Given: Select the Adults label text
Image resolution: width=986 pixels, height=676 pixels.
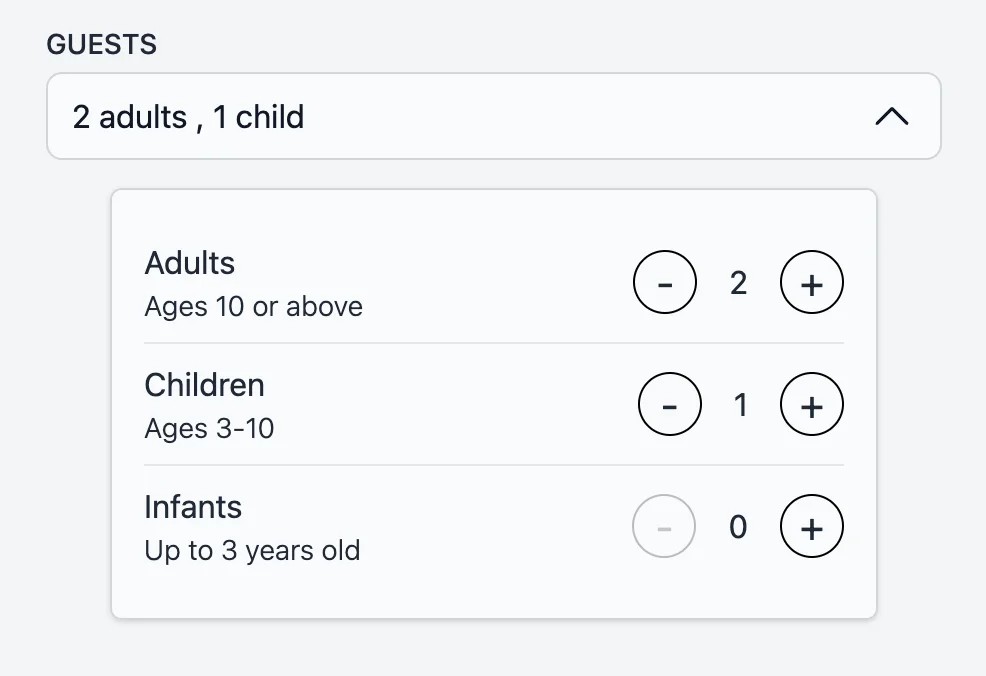Looking at the screenshot, I should [190, 262].
